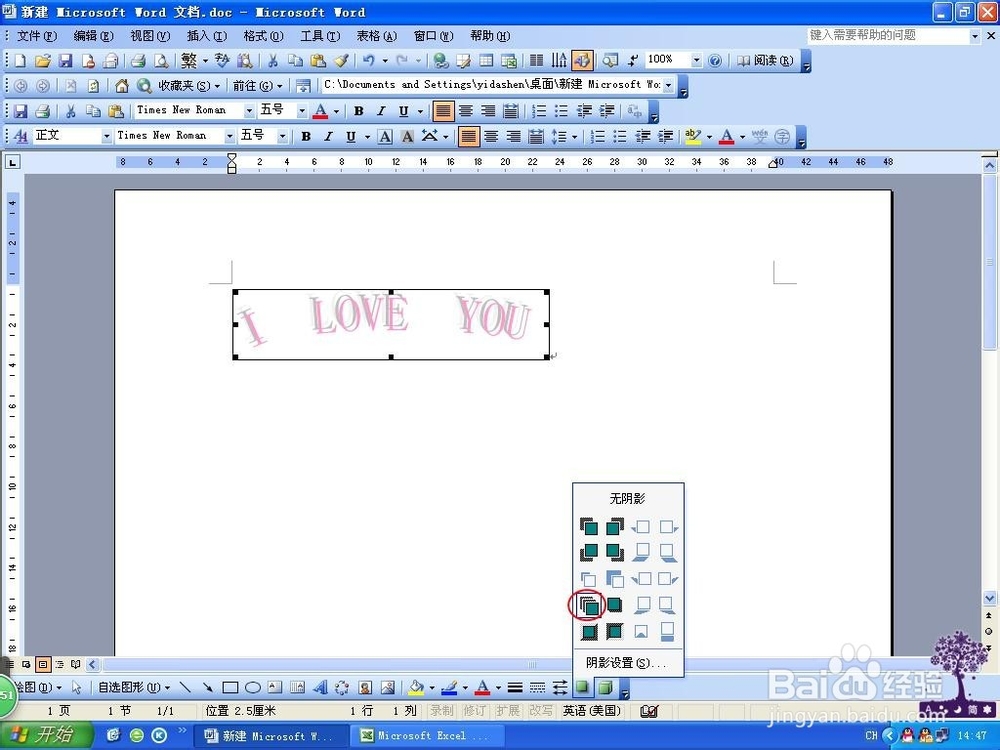Open Print Preview with the magnifier-page icon
The width and height of the screenshot is (1000, 750).
161,61
